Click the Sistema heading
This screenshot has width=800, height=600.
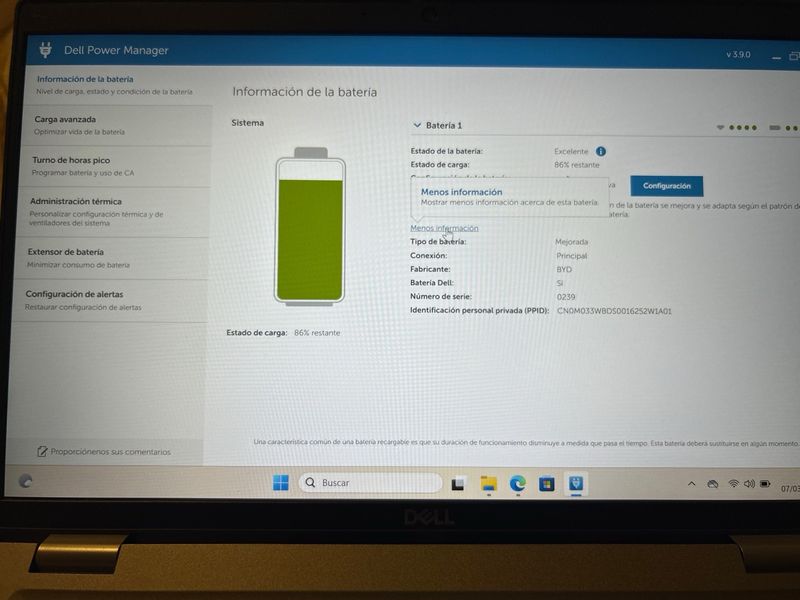[247, 122]
